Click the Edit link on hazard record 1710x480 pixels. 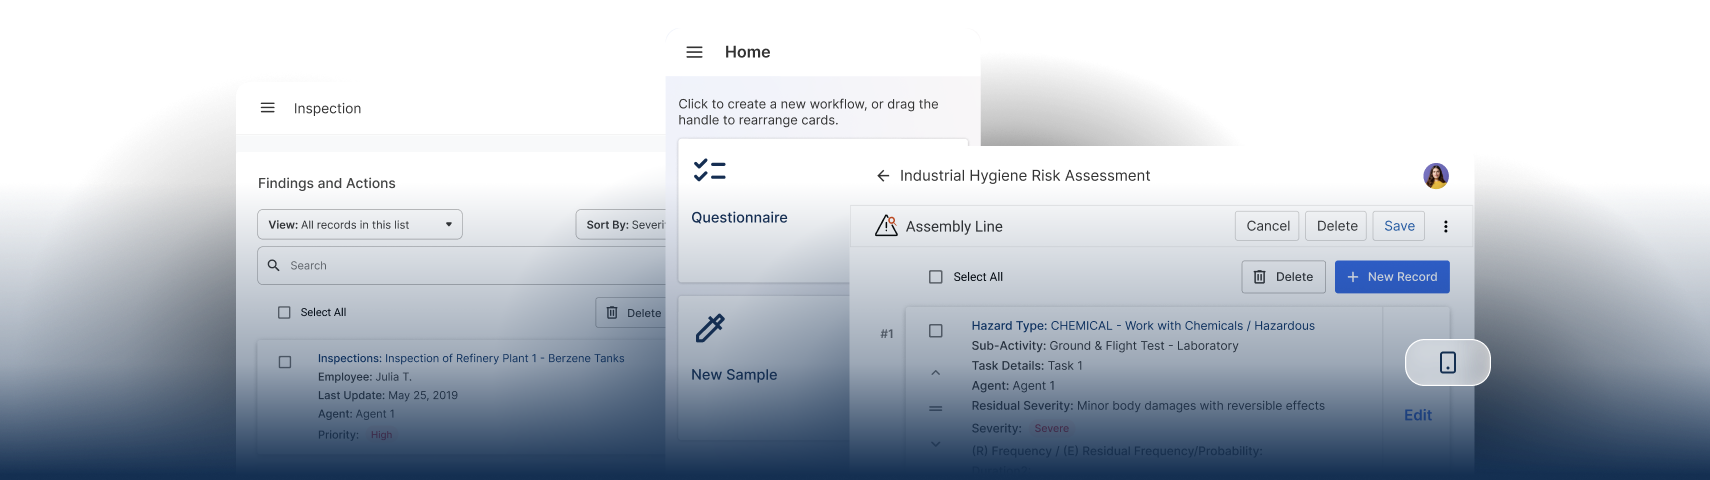(1417, 415)
